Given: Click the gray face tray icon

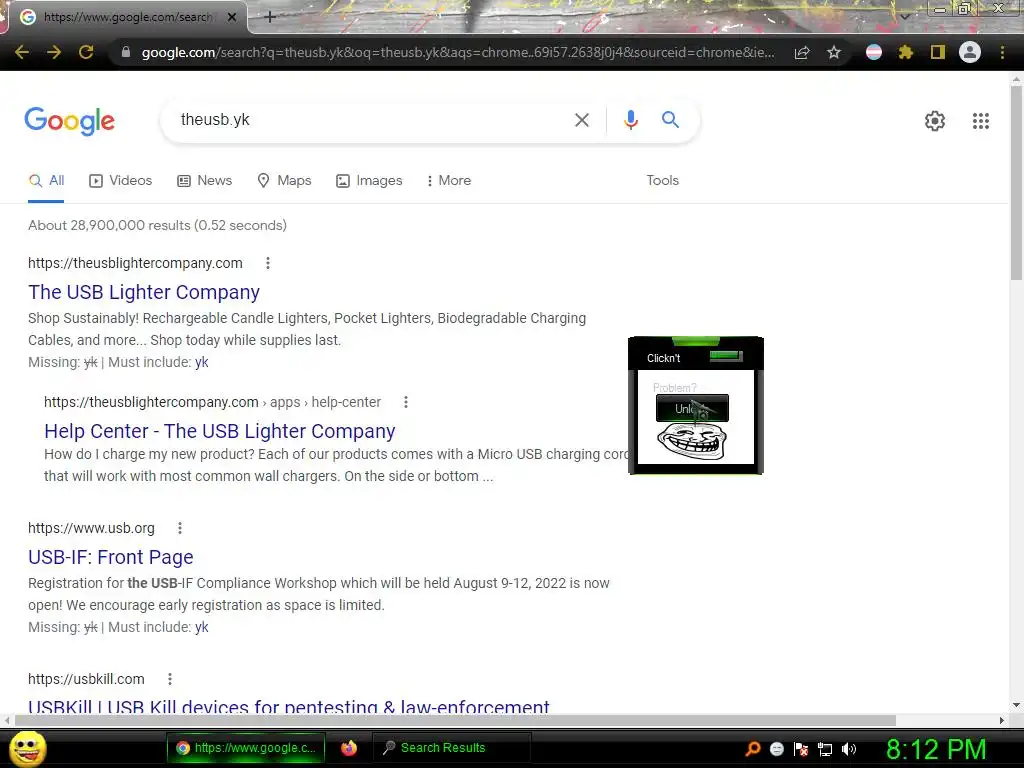Looking at the screenshot, I should (777, 749).
